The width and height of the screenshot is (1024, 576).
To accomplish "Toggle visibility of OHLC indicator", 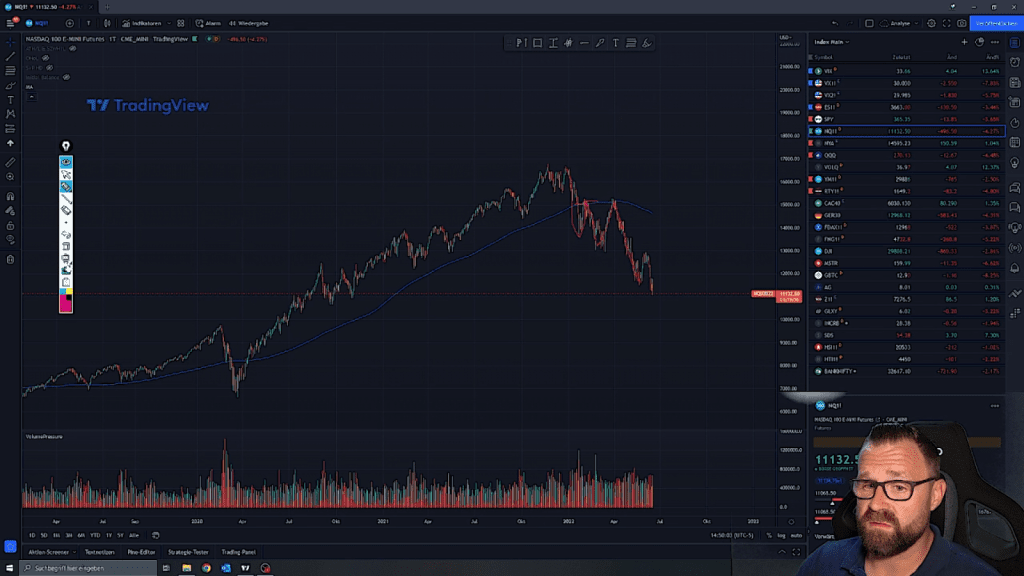I will click(46, 58).
